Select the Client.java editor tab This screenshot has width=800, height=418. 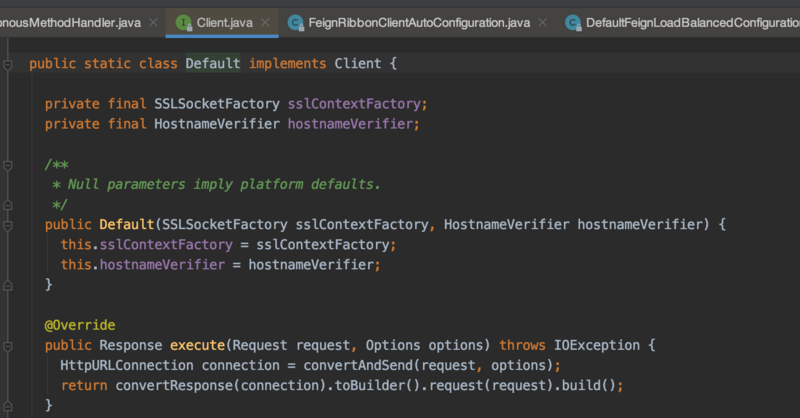click(225, 21)
